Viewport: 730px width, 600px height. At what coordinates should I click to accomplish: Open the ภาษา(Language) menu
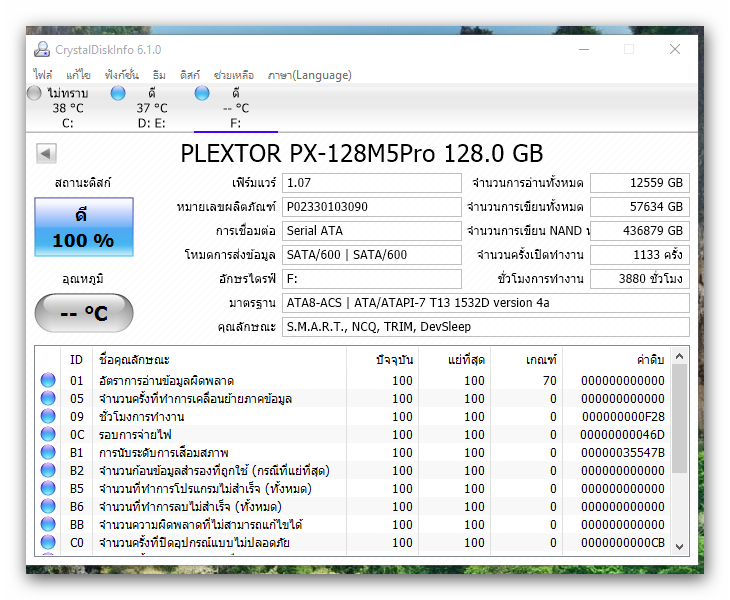tap(310, 74)
